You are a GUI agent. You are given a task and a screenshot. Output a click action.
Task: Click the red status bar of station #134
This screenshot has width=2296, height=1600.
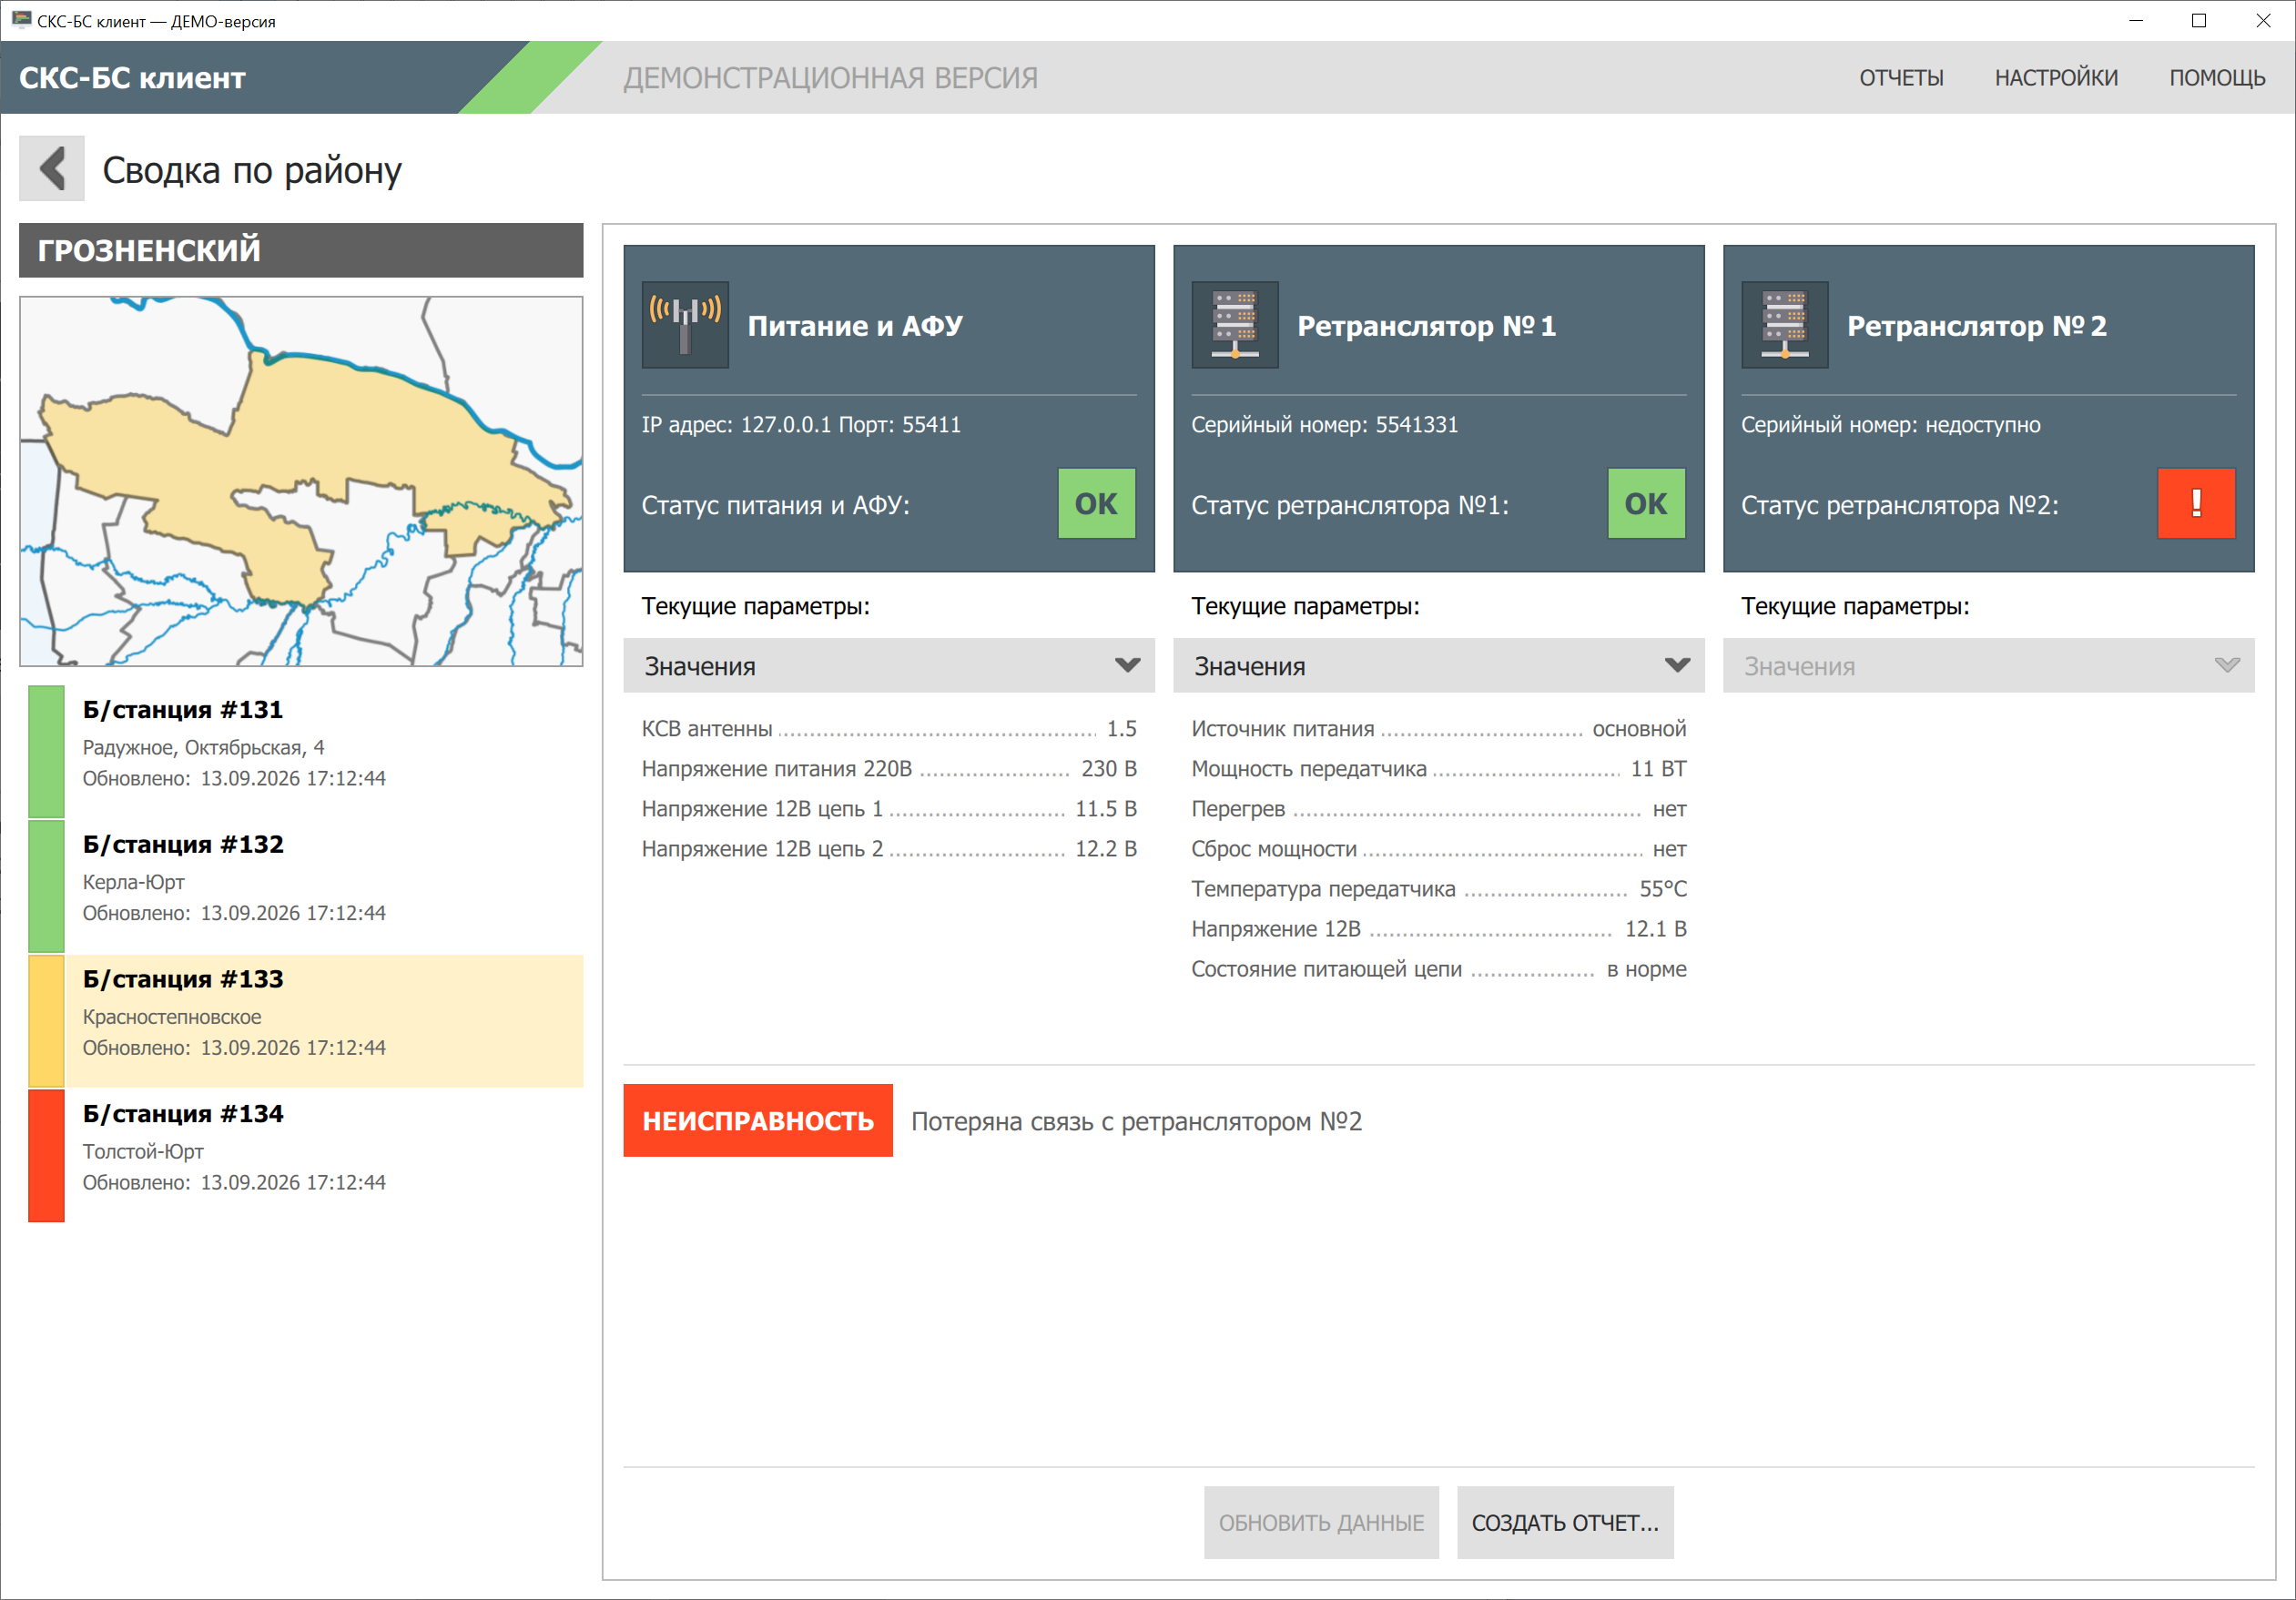click(x=46, y=1156)
